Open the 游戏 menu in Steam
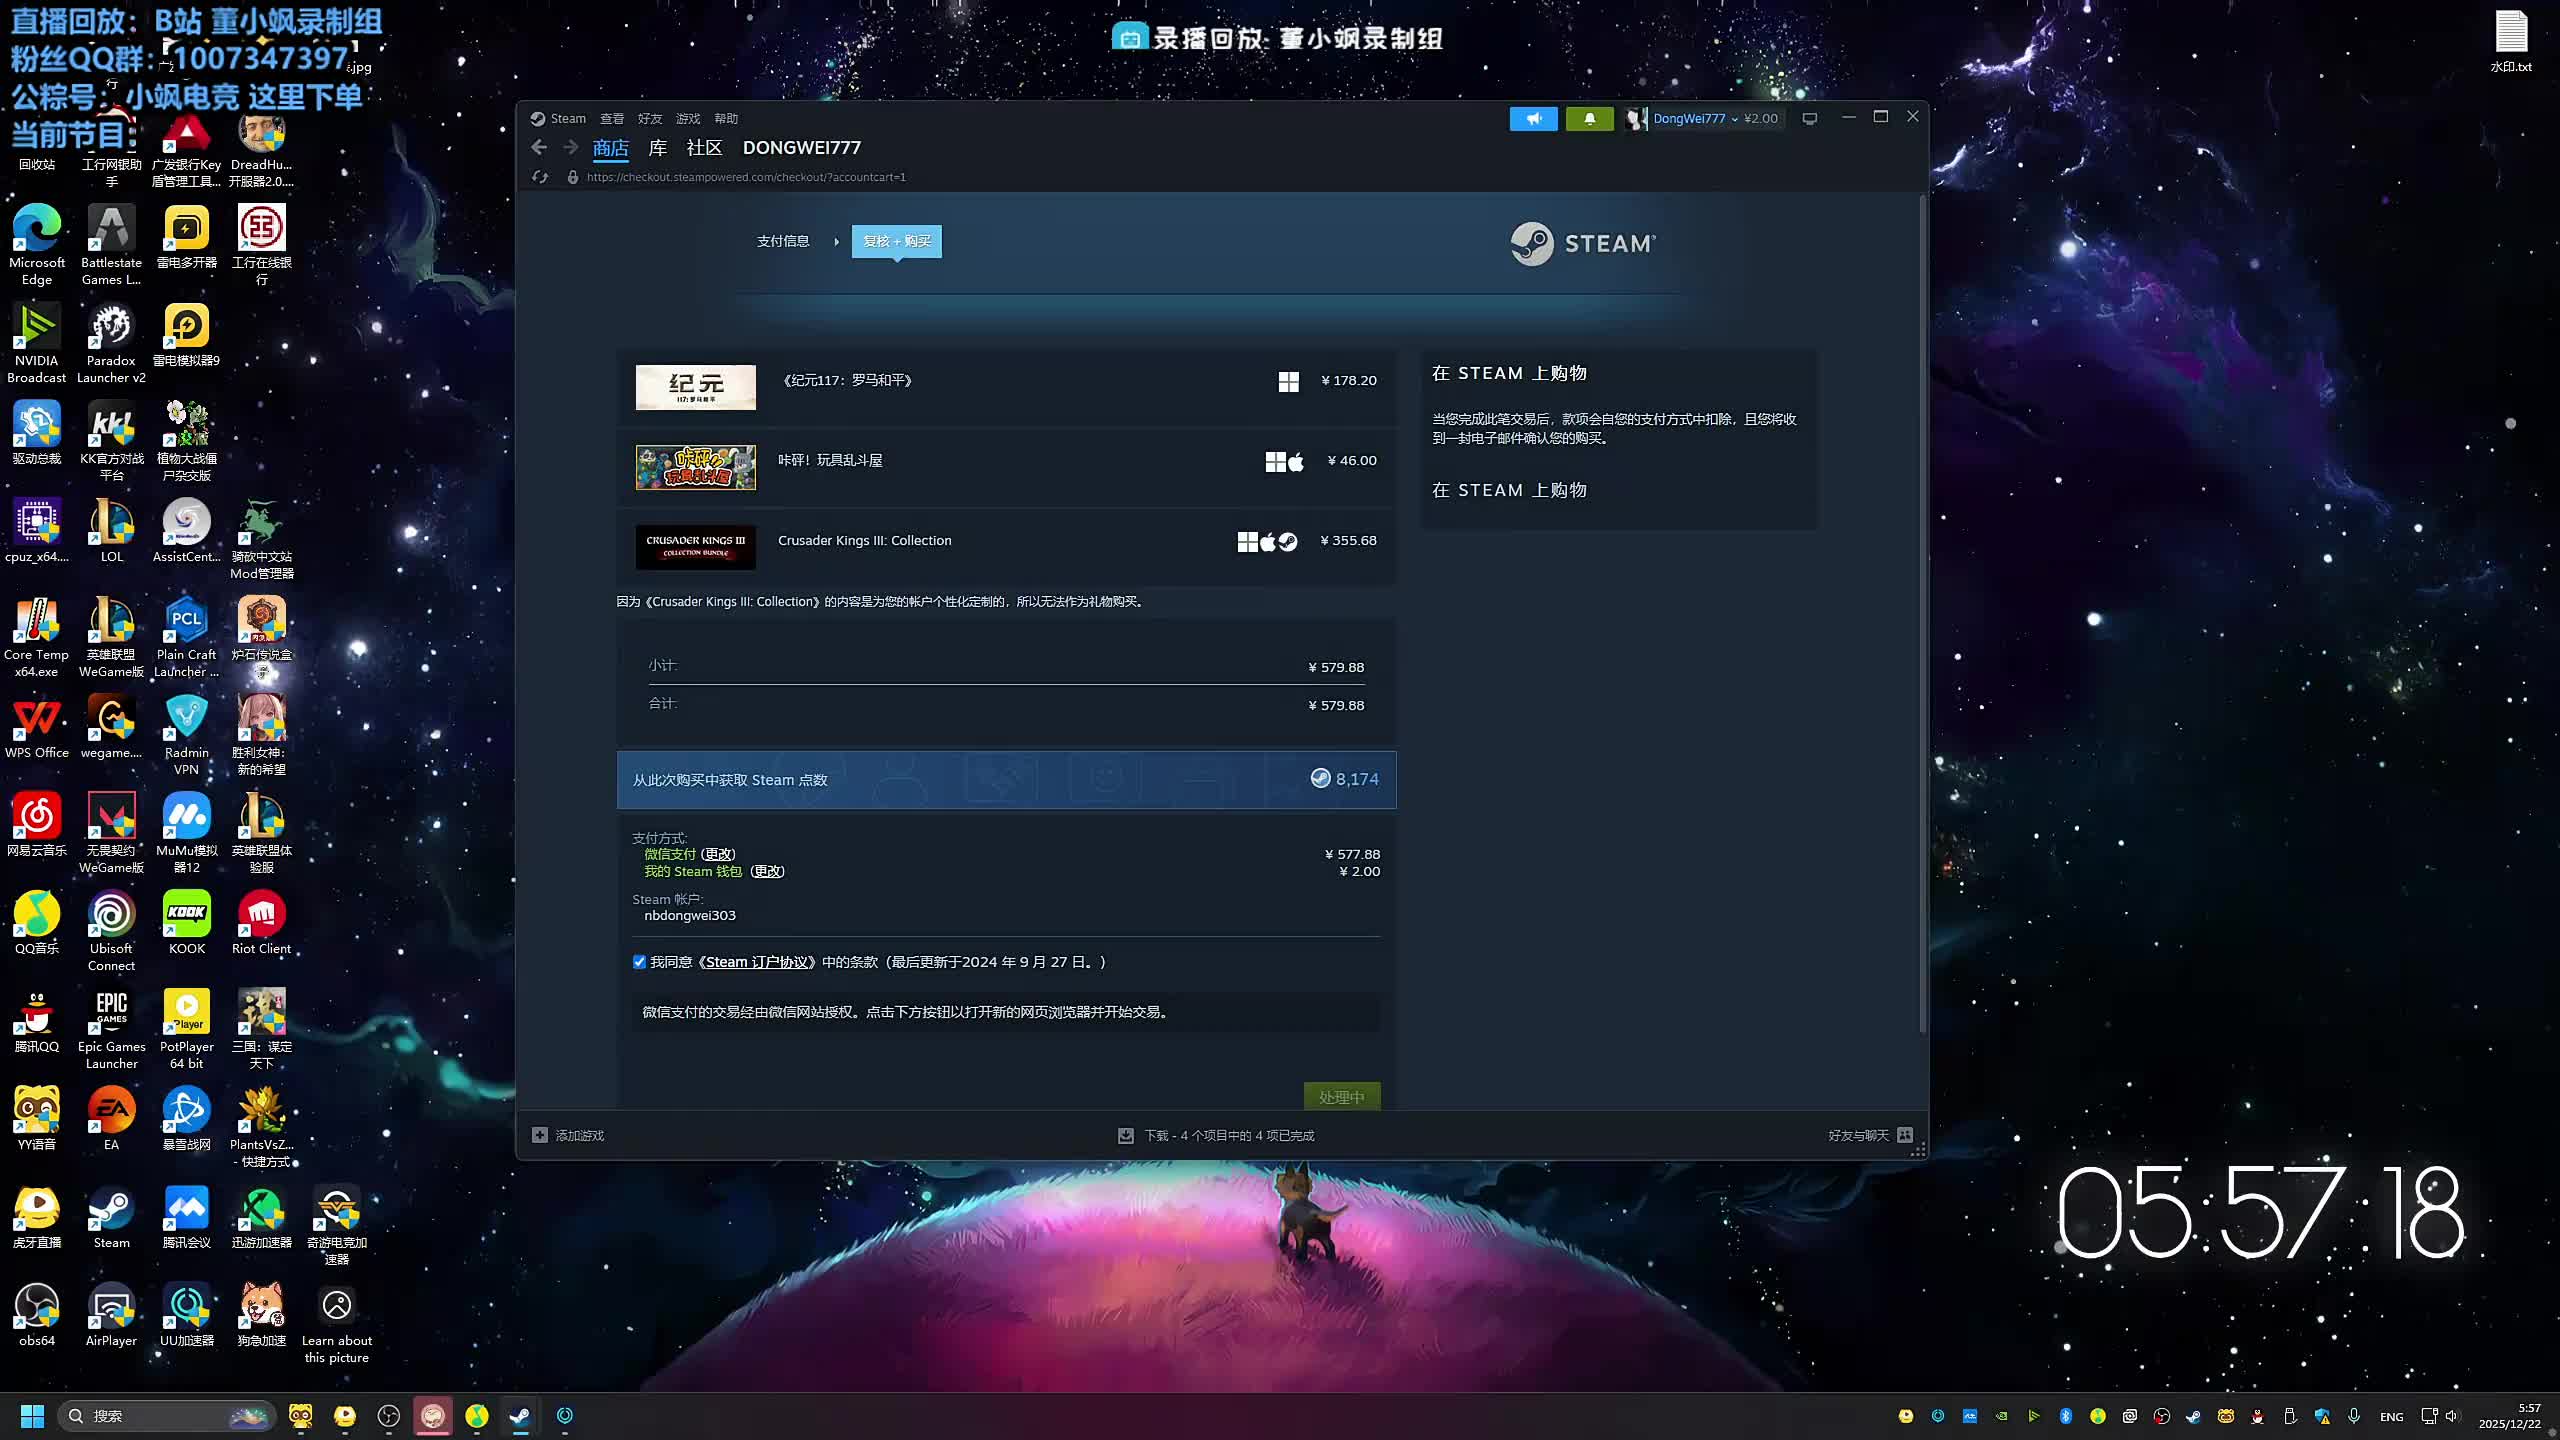The width and height of the screenshot is (2560, 1440). tap(688, 119)
